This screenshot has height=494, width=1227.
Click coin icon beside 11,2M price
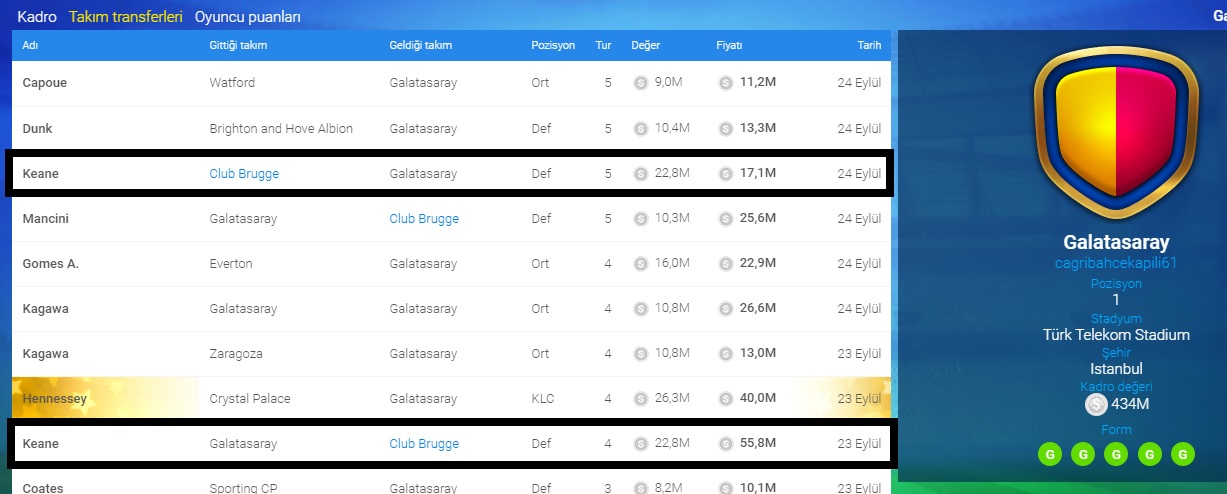point(726,83)
